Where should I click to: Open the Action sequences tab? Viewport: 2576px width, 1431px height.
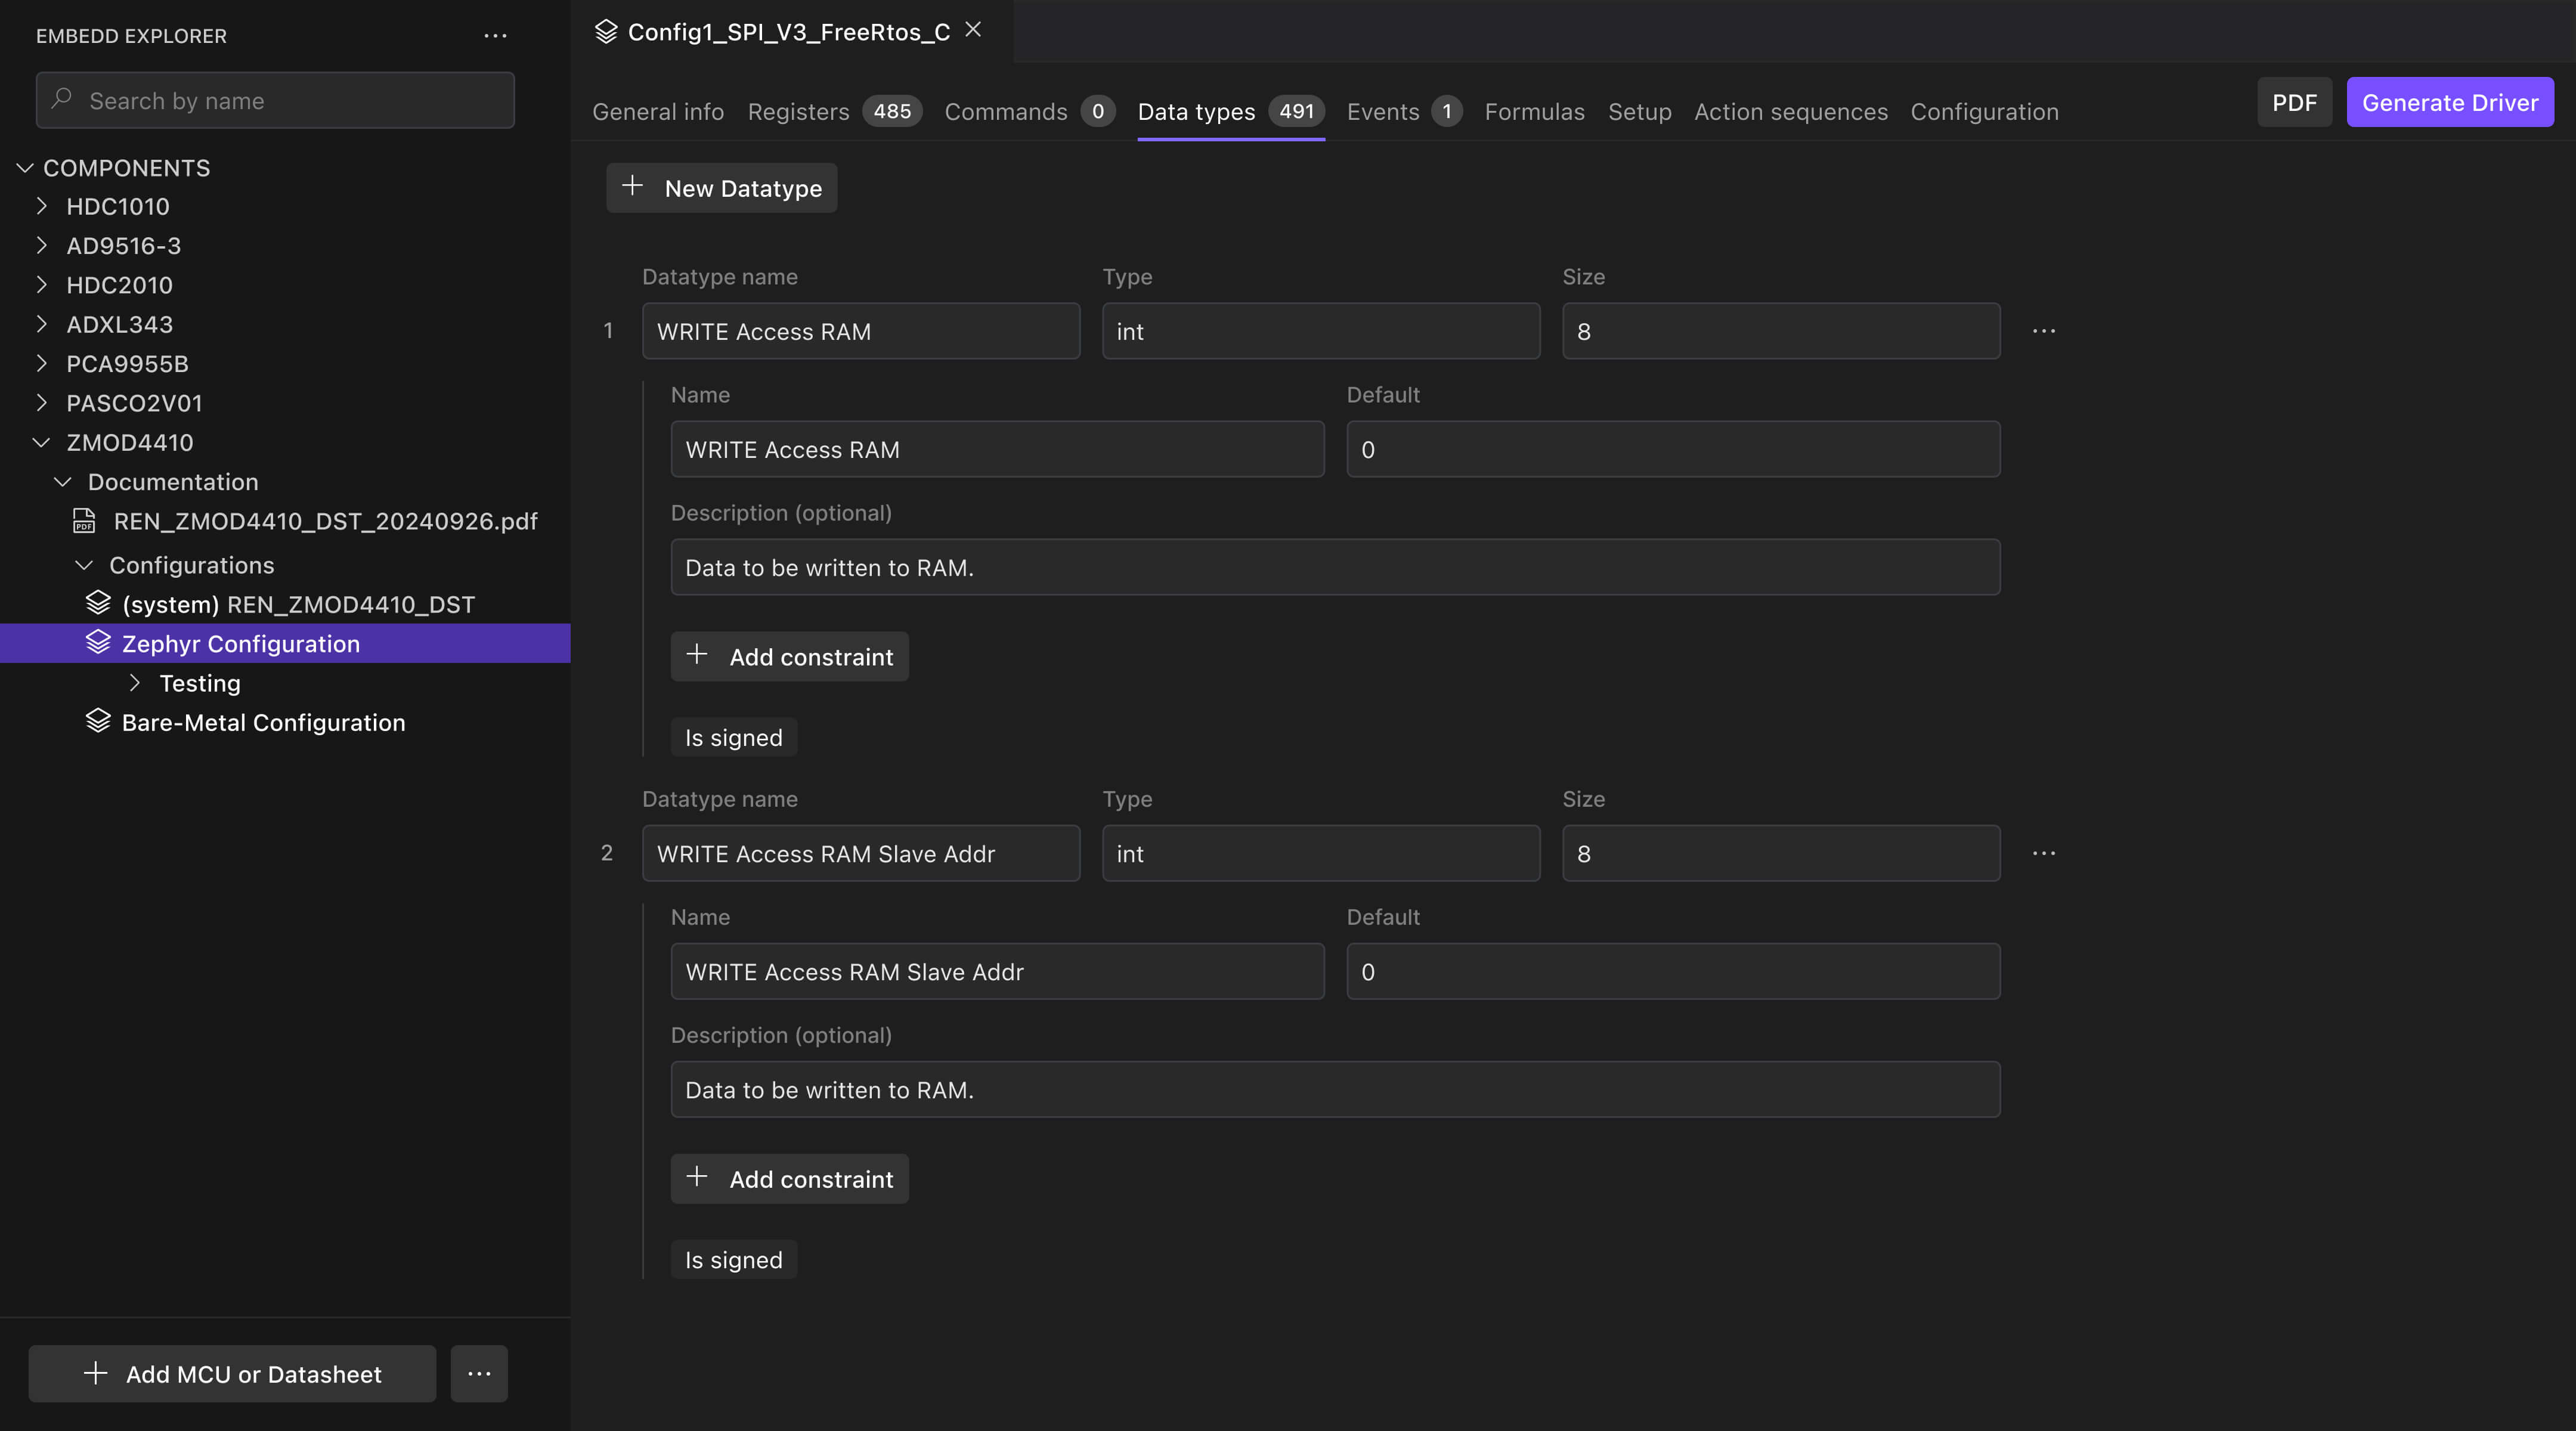(x=1790, y=112)
